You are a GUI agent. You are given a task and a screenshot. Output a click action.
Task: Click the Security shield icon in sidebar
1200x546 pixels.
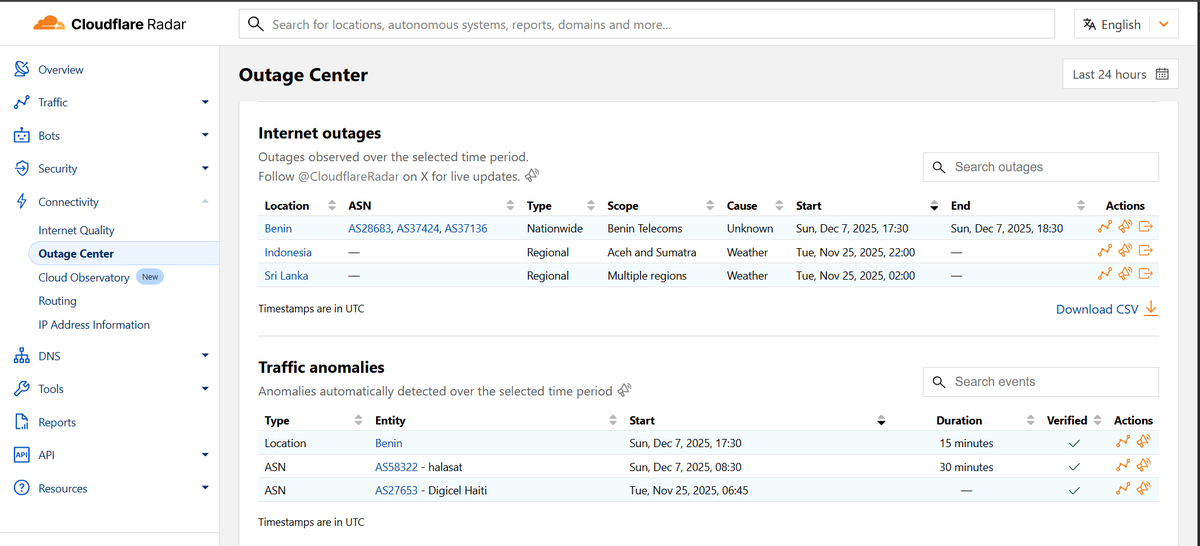click(22, 168)
